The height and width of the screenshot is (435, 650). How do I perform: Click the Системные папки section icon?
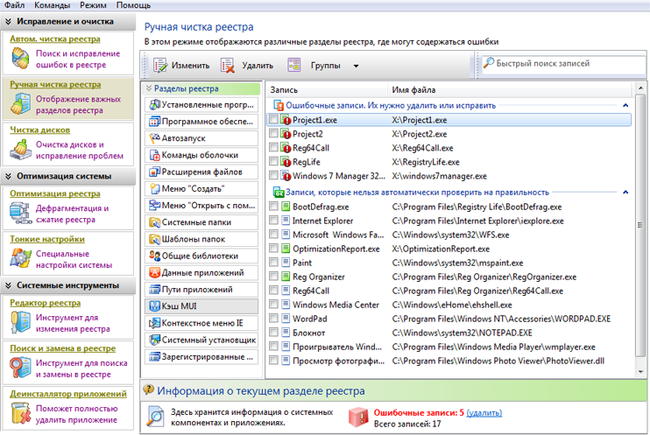(155, 222)
